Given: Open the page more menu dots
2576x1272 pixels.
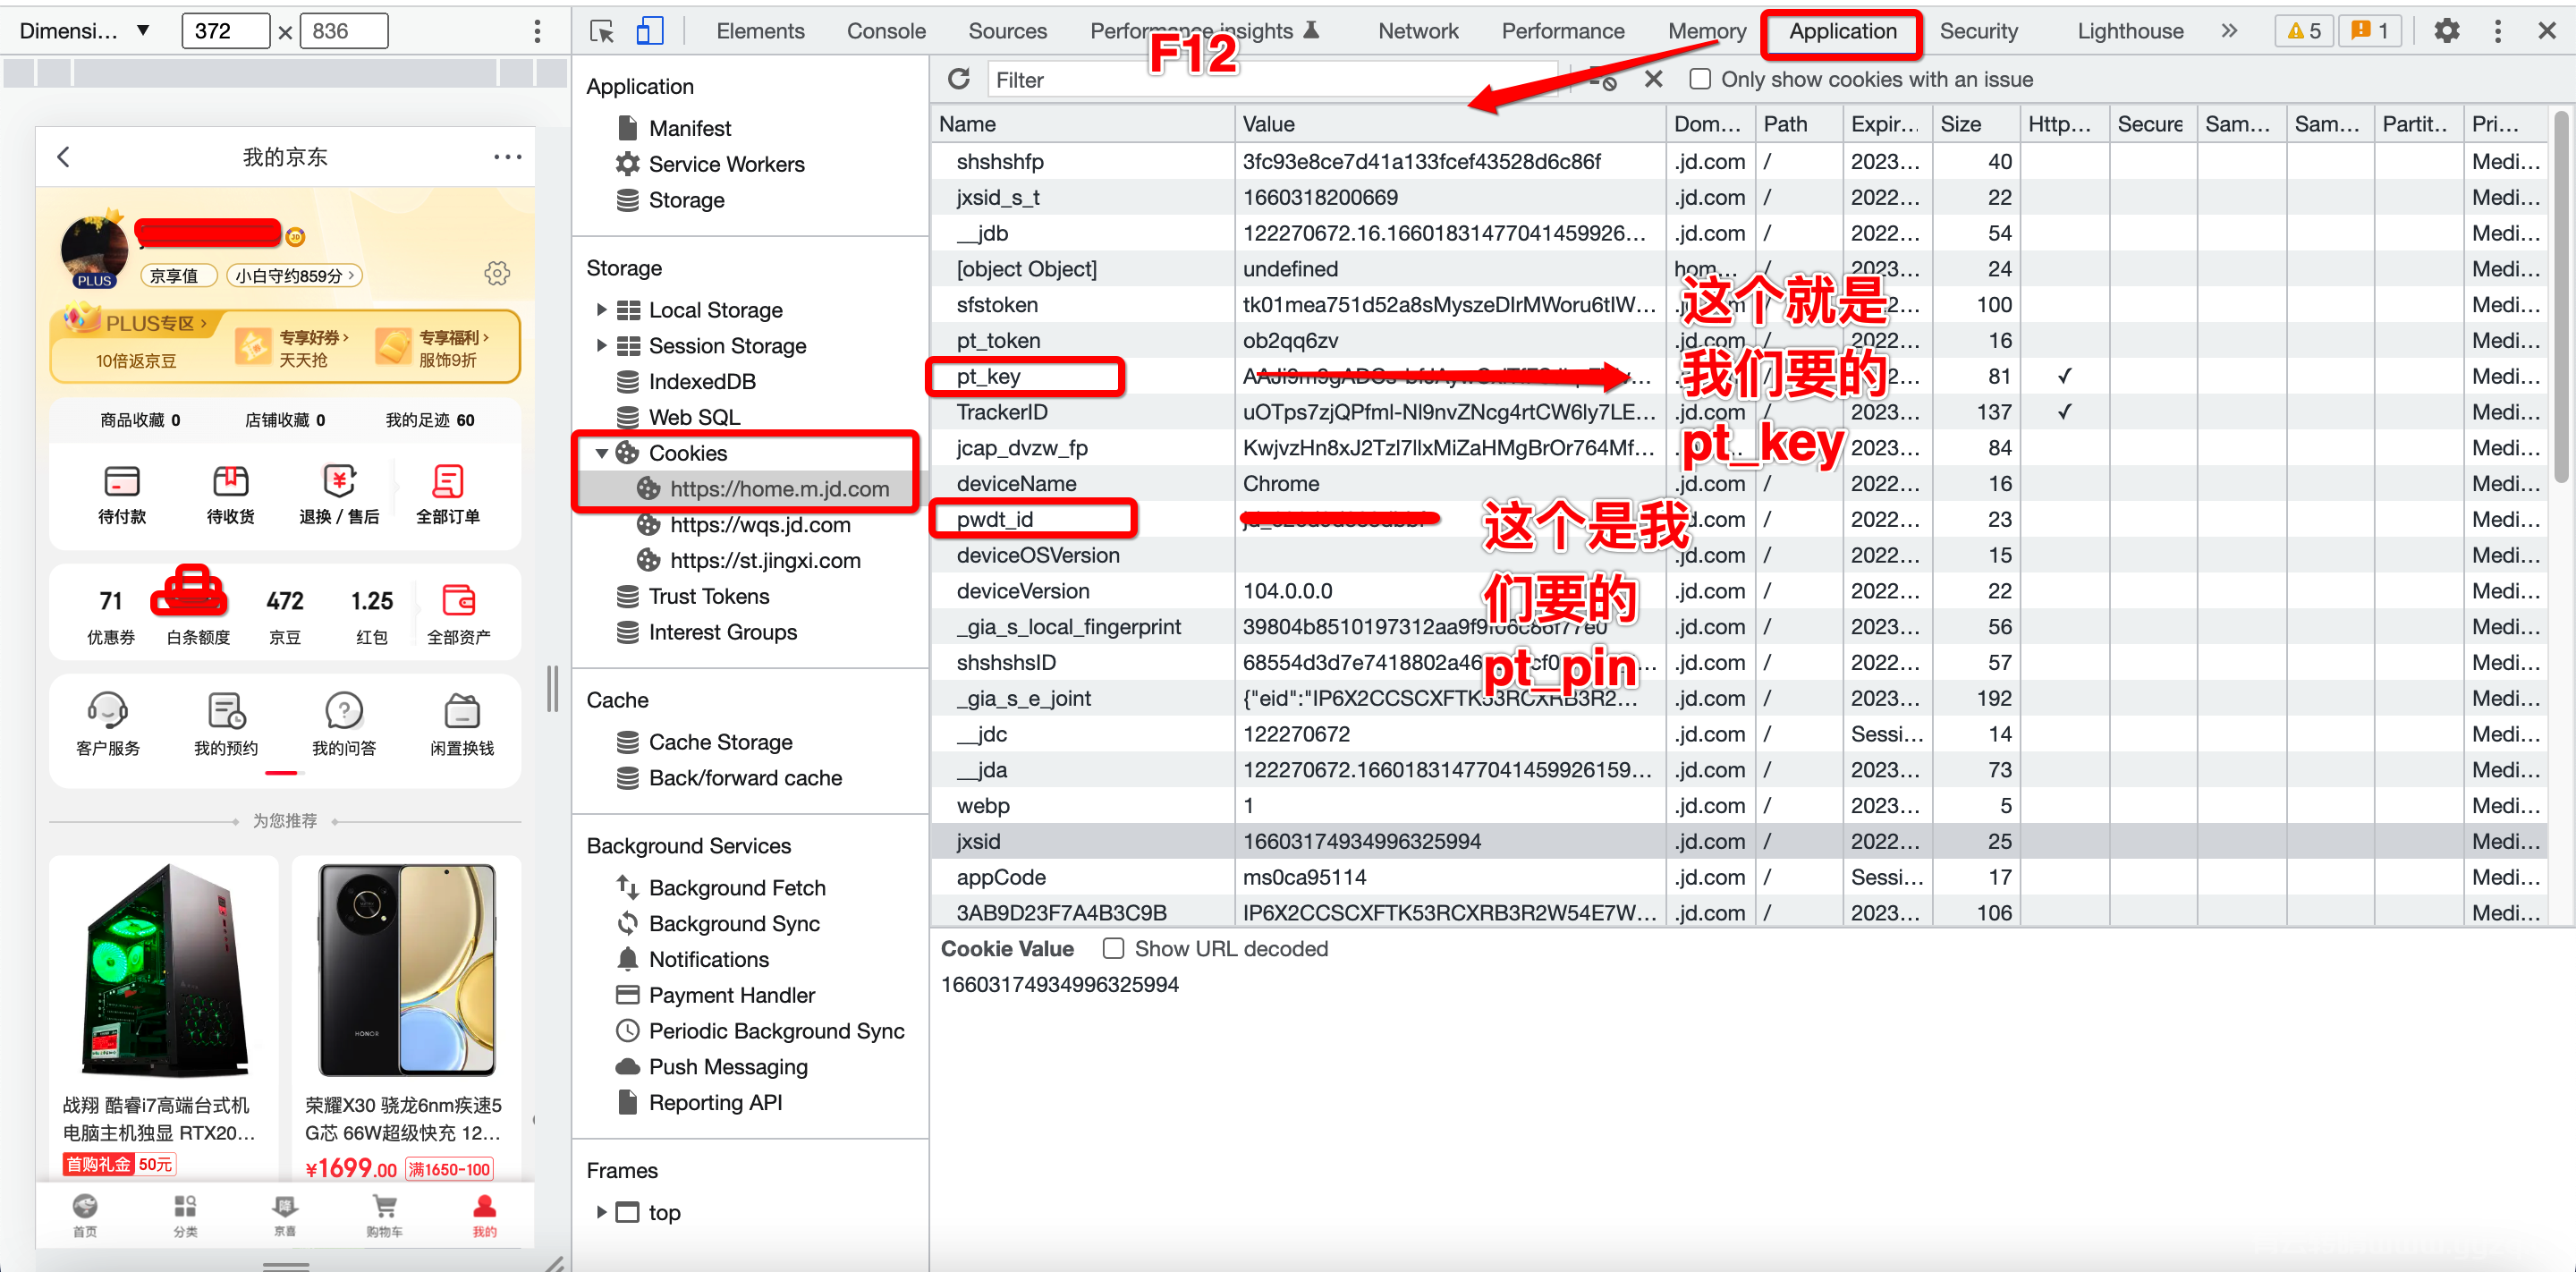Looking at the screenshot, I should click(507, 156).
